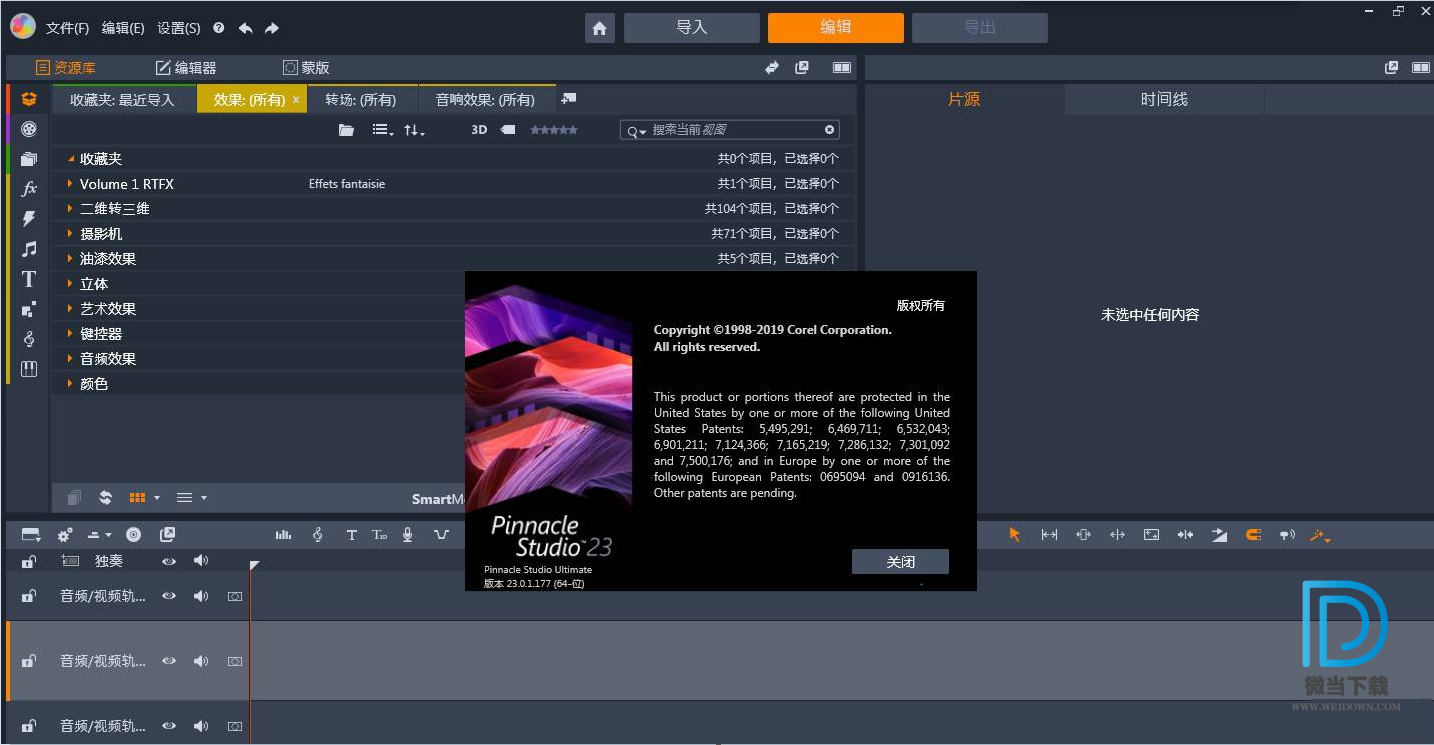The image size is (1434, 745).
Task: Open the 编辑器 panel
Action: pos(186,68)
